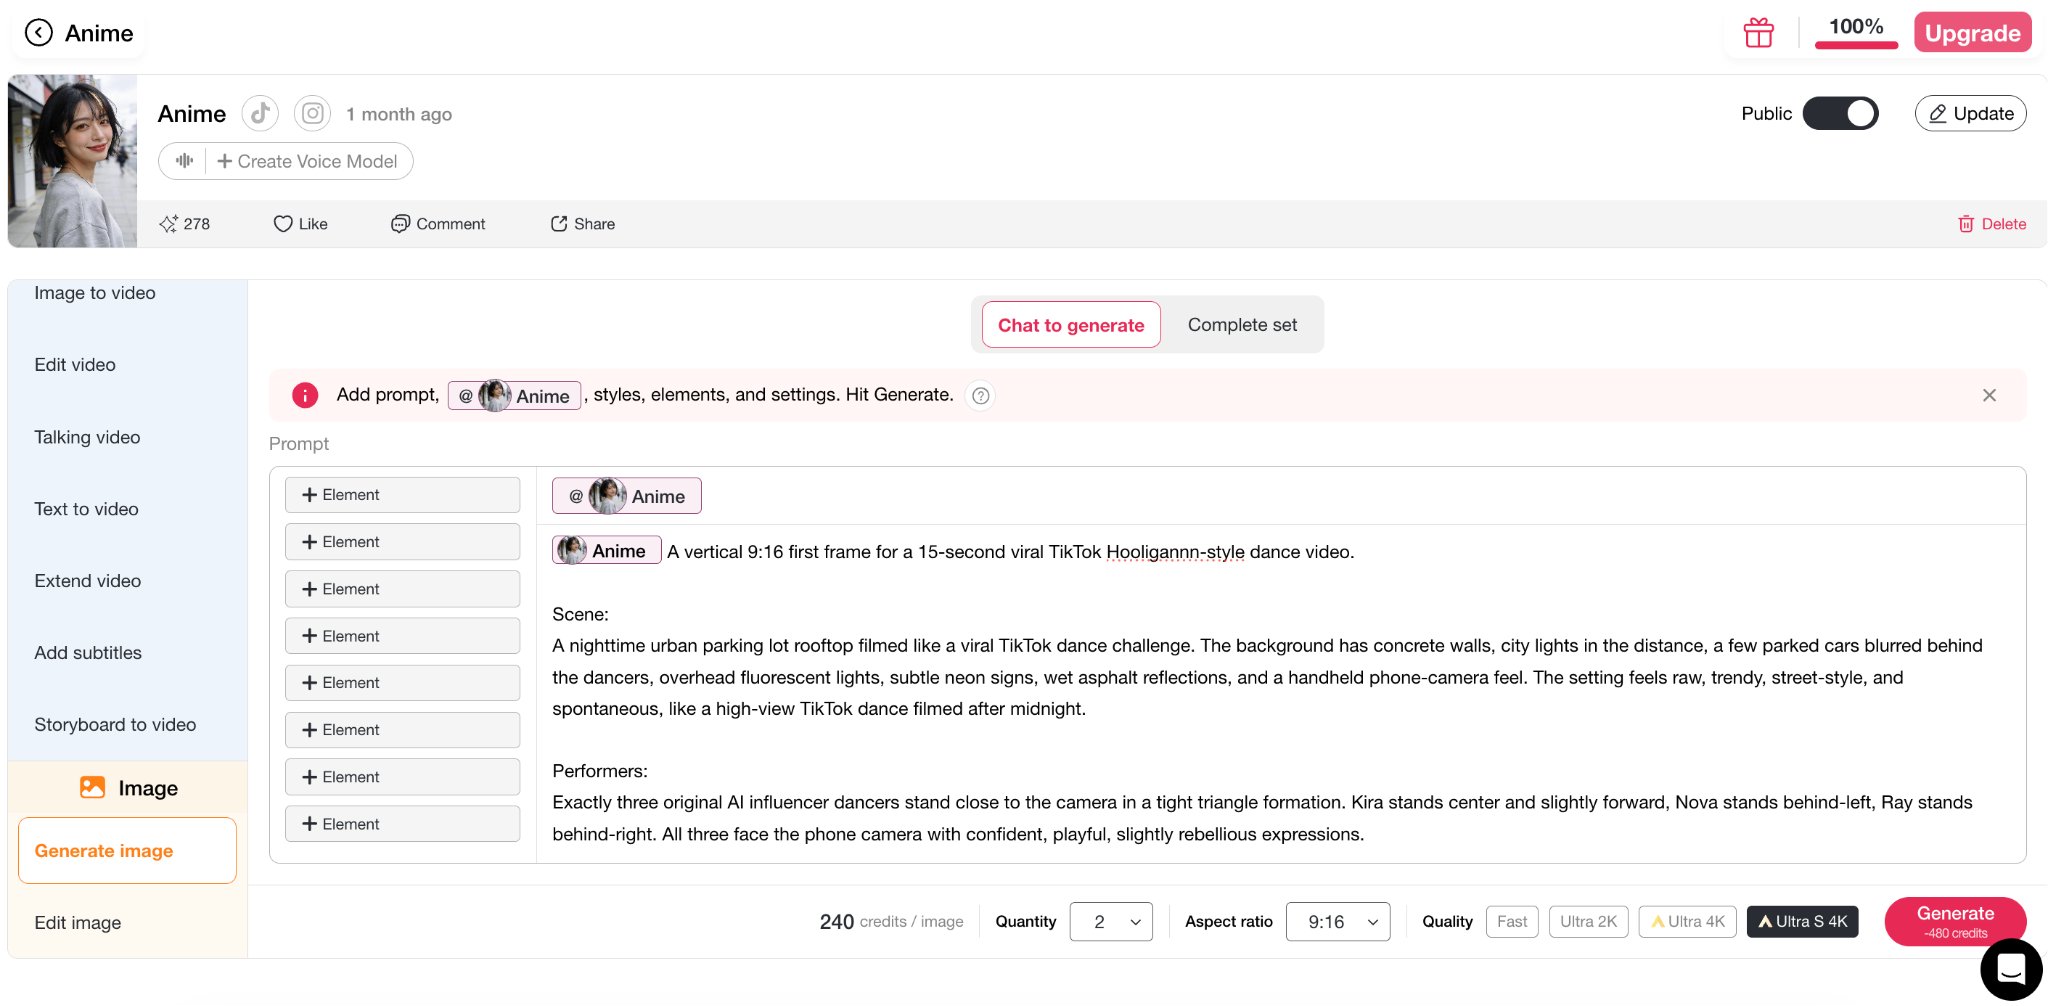Click the voice waveform icon
Image resolution: width=2048 pixels, height=1006 pixels.
(x=184, y=161)
